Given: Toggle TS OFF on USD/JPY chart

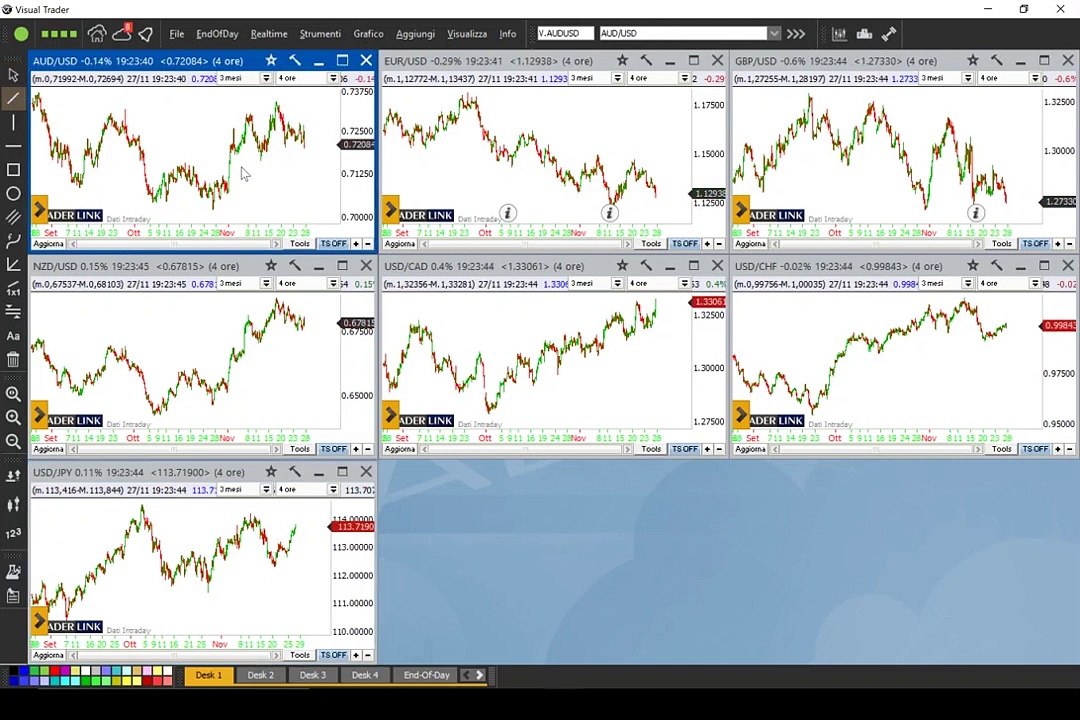Looking at the screenshot, I should pos(333,655).
